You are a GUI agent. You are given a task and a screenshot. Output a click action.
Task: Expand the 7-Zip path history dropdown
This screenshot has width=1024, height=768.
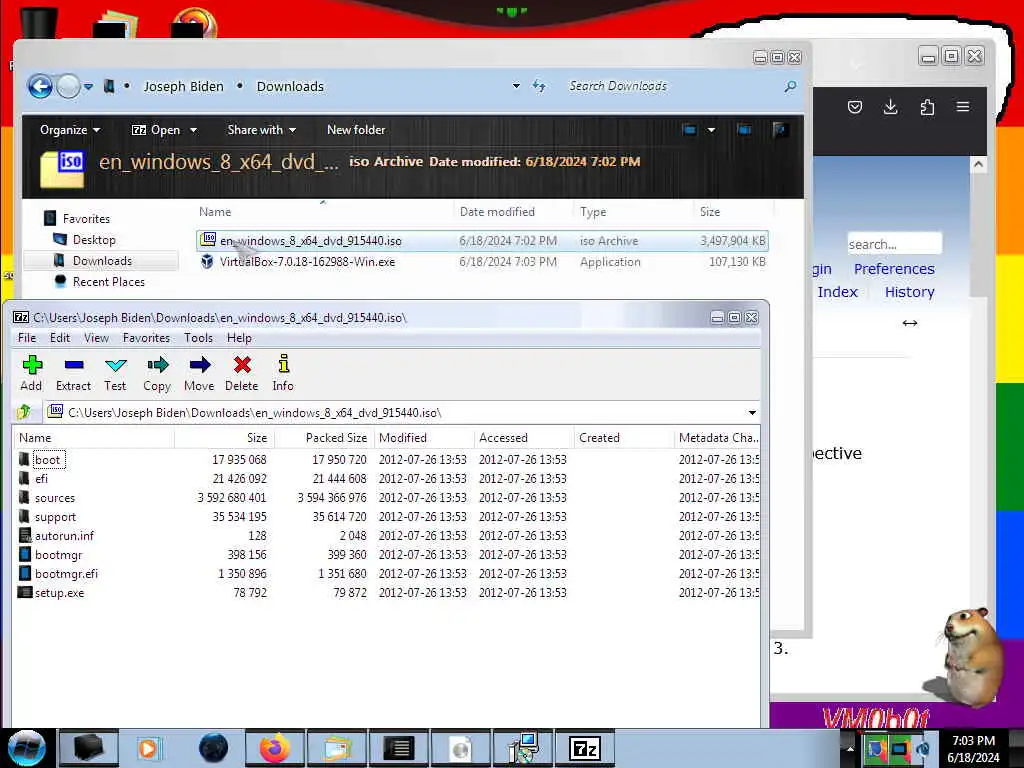752,413
